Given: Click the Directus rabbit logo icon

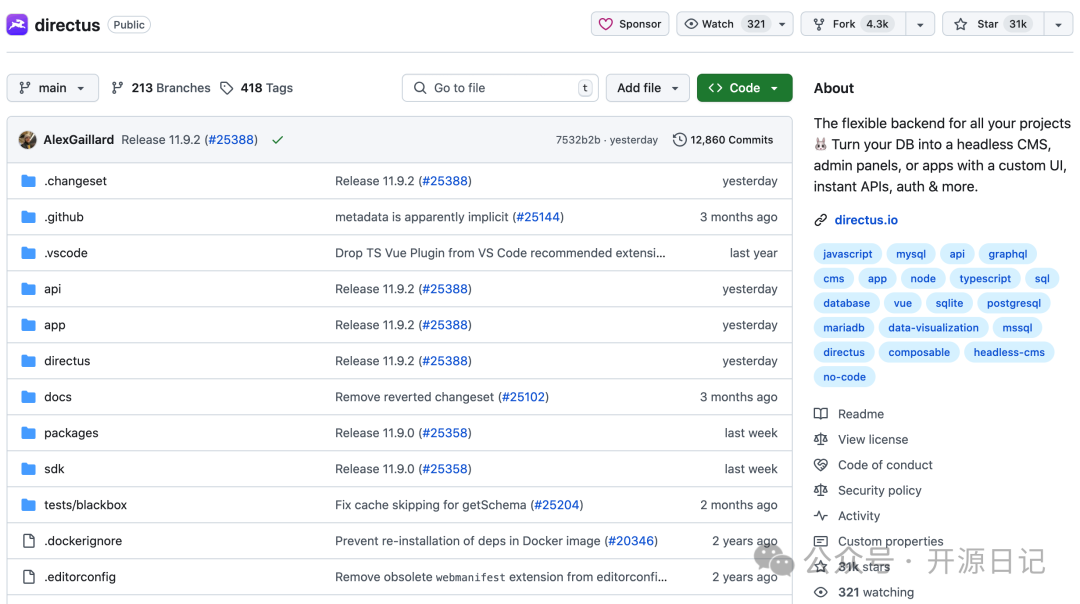Looking at the screenshot, I should click(x=17, y=25).
